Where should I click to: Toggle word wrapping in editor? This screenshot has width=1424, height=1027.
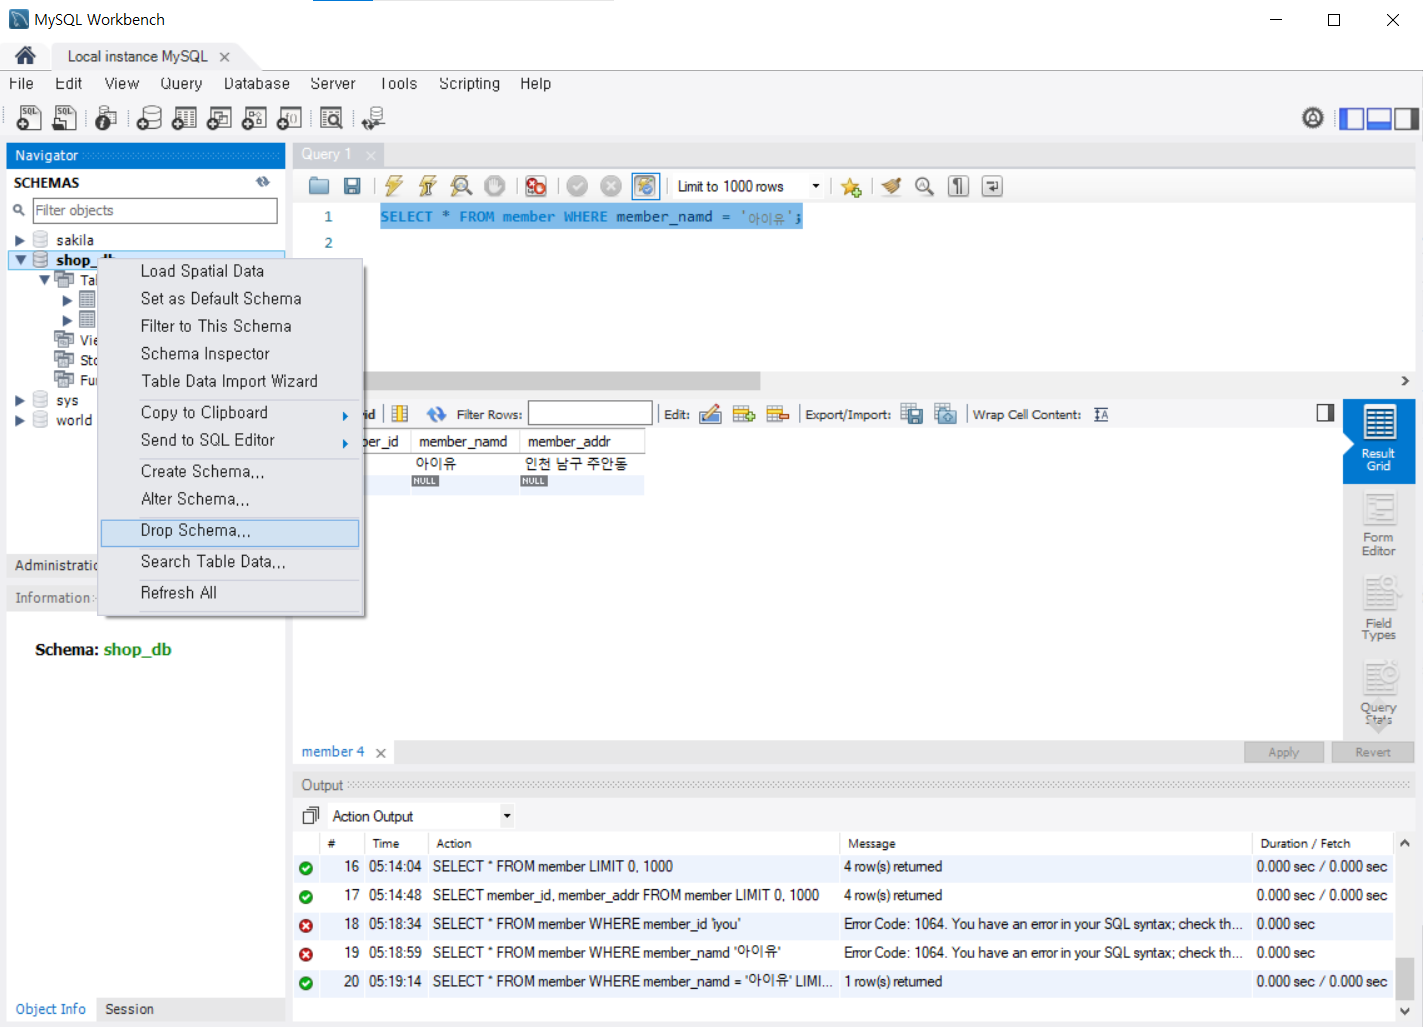point(992,186)
